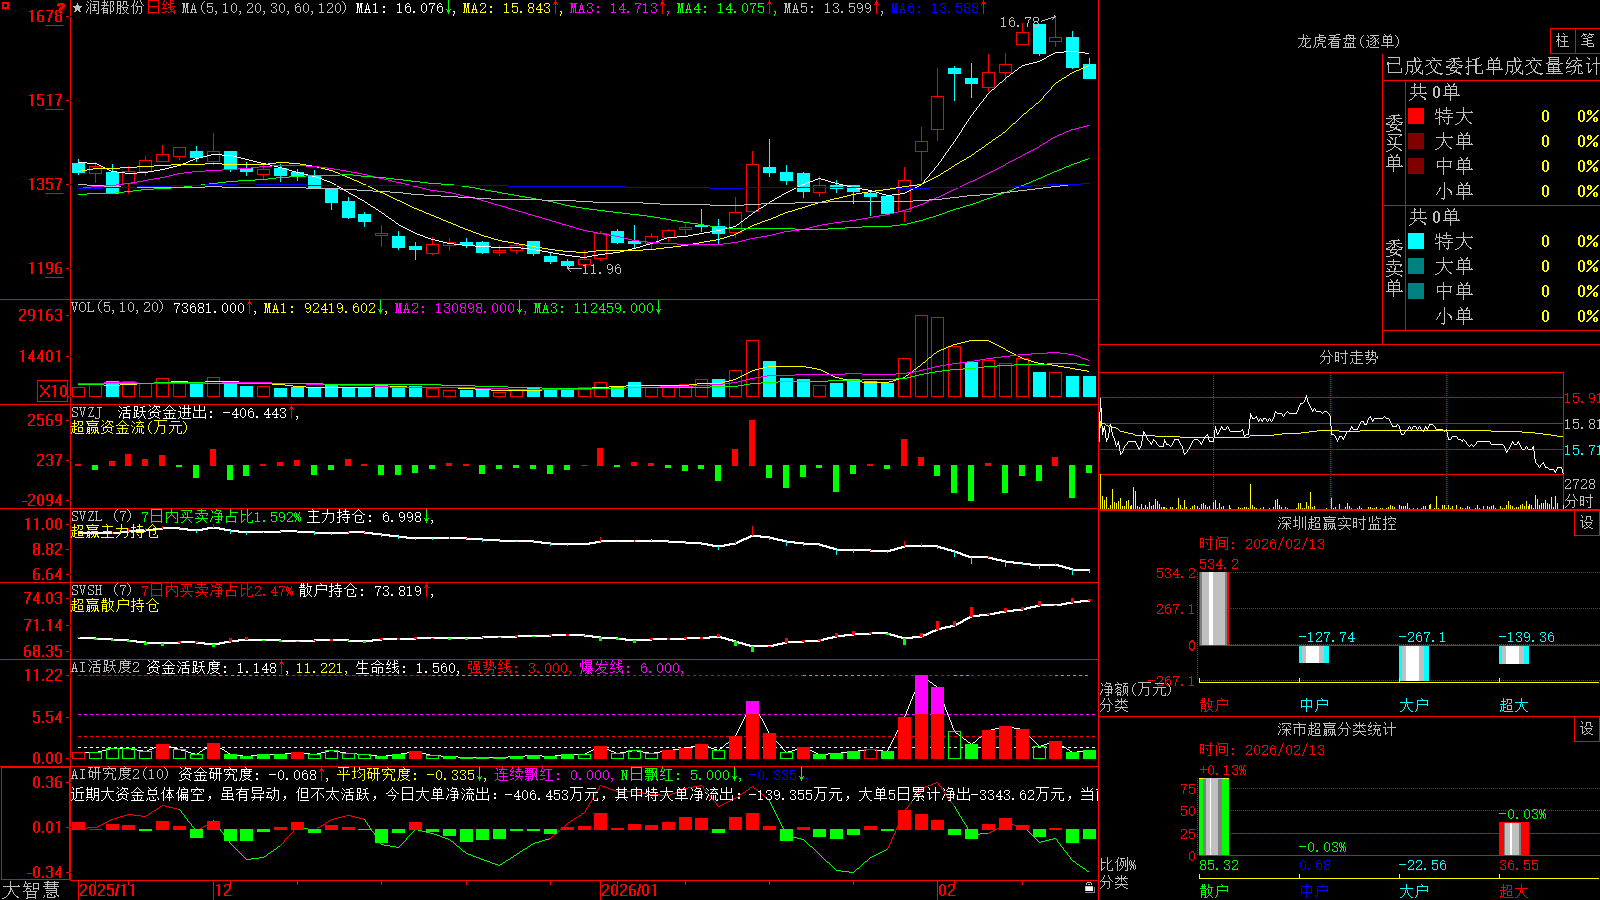The height and width of the screenshot is (900, 1600).
Task: Click the 大智慧 logo label
Action: (31, 889)
